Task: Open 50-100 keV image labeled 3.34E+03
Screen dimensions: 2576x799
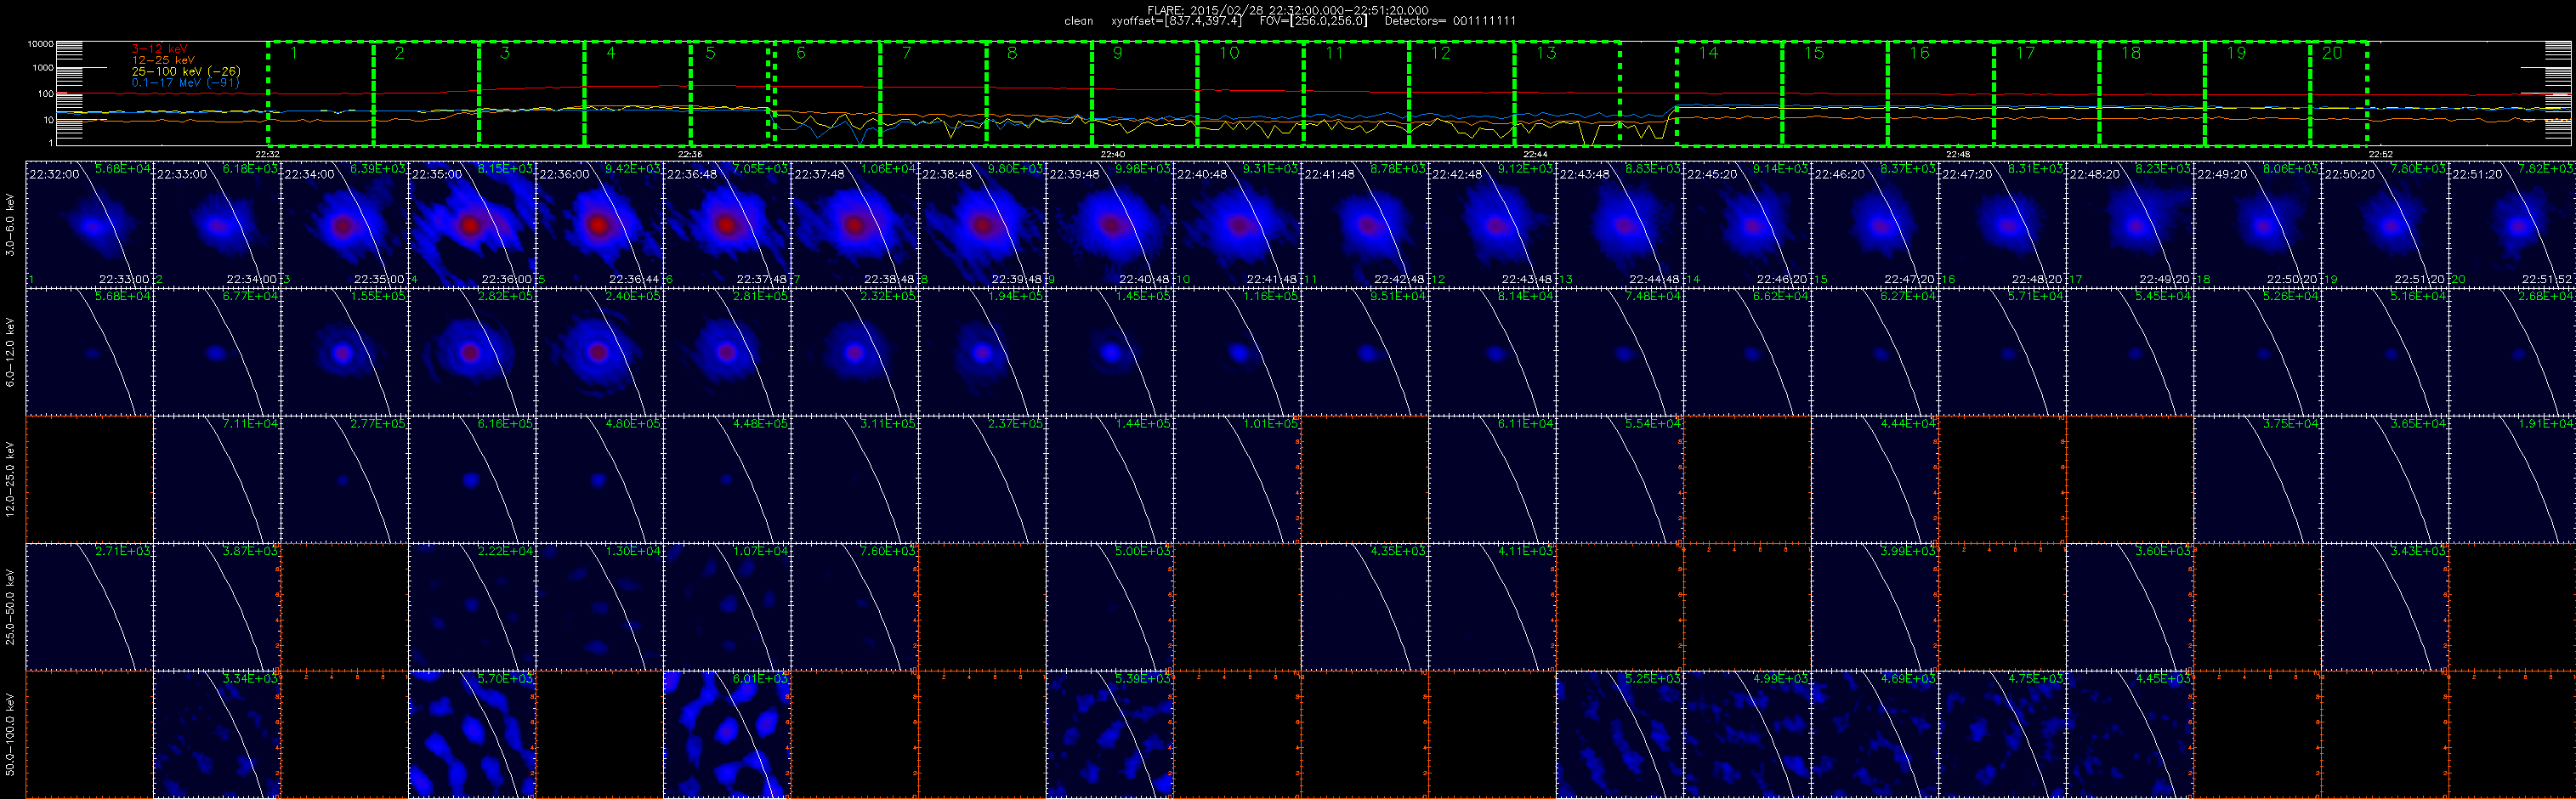Action: (217, 734)
